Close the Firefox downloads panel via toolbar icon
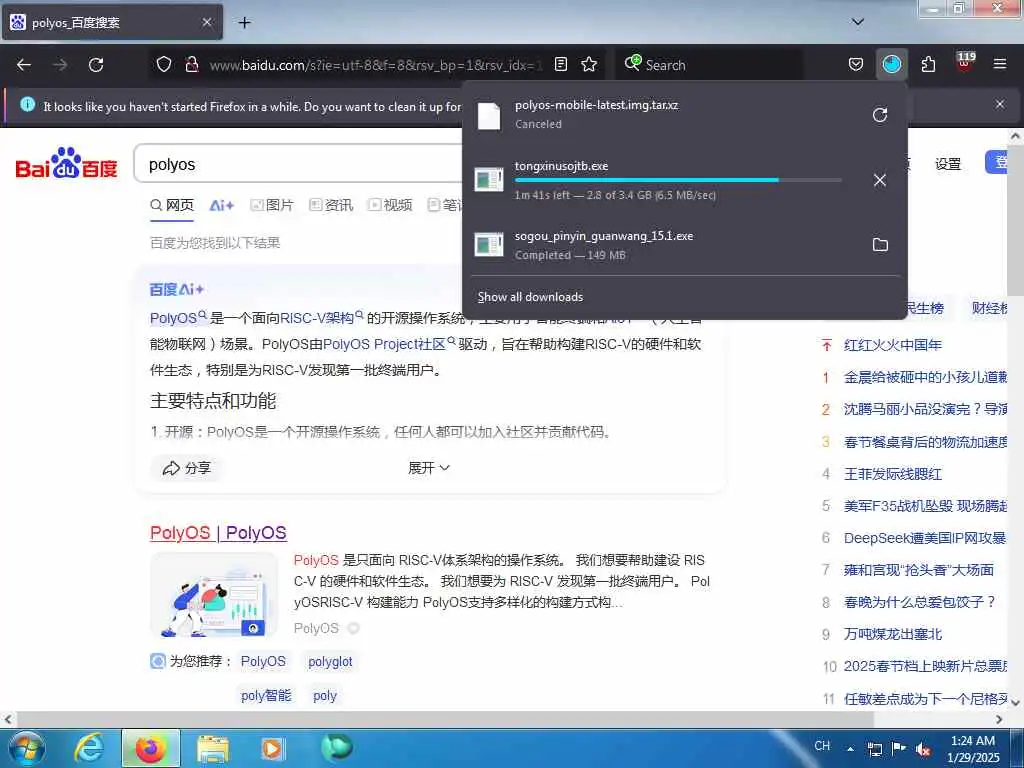Image resolution: width=1024 pixels, height=768 pixels. coord(891,64)
